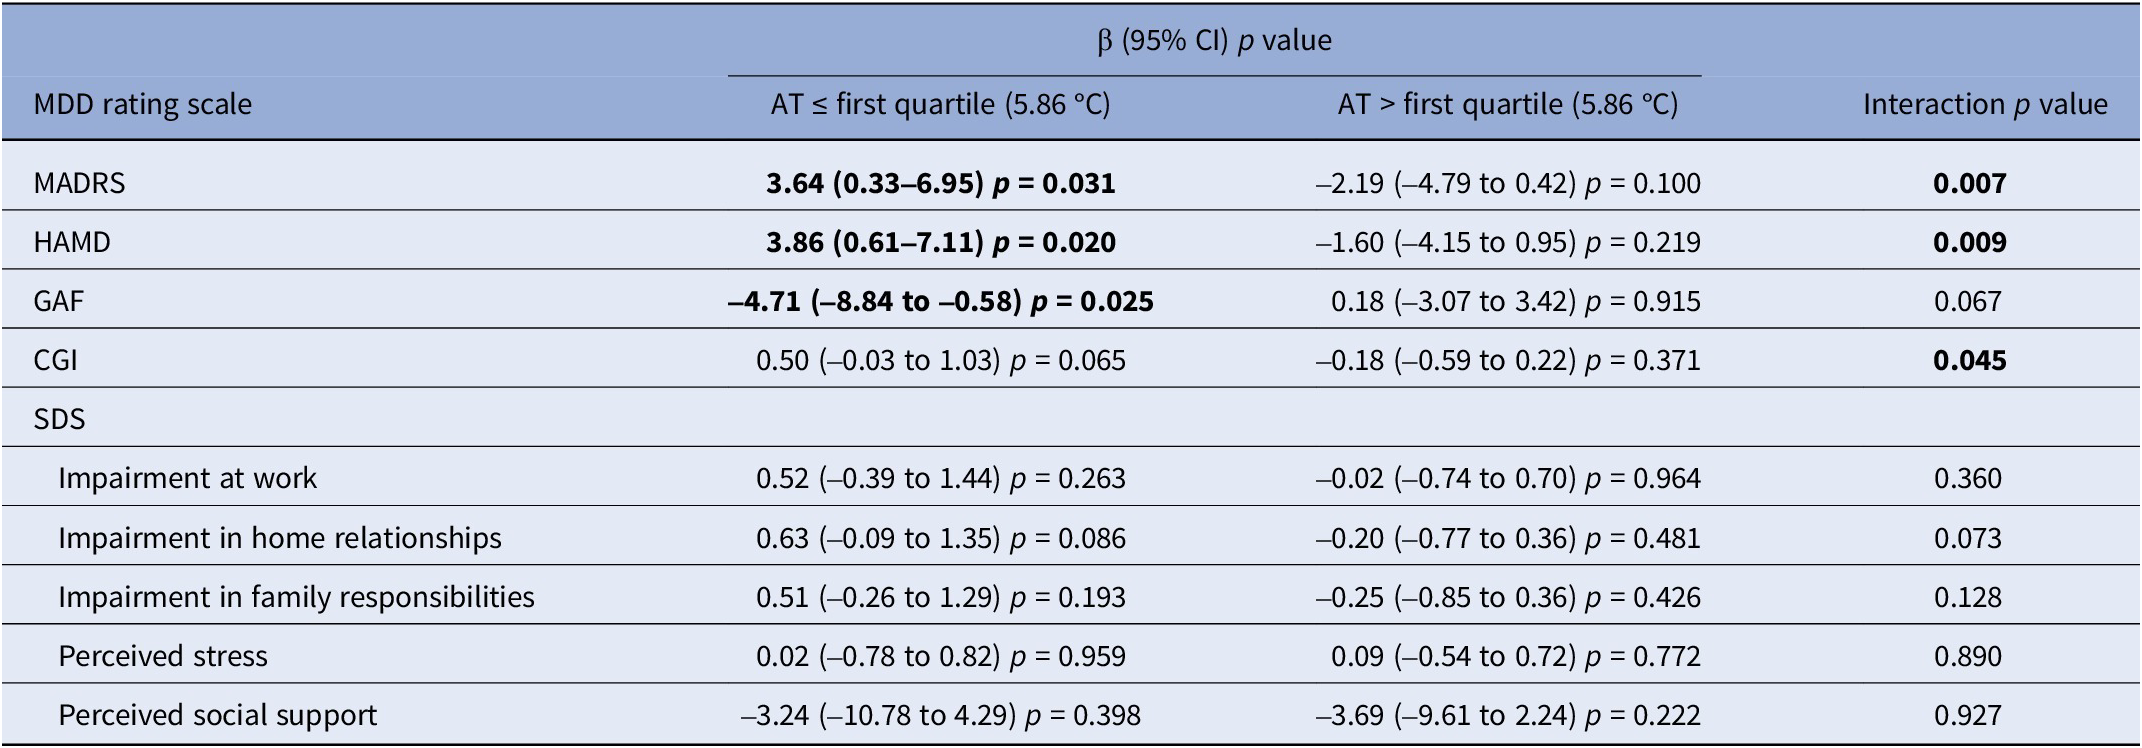
Task: Select the Perceived social support label
Action: 218,716
